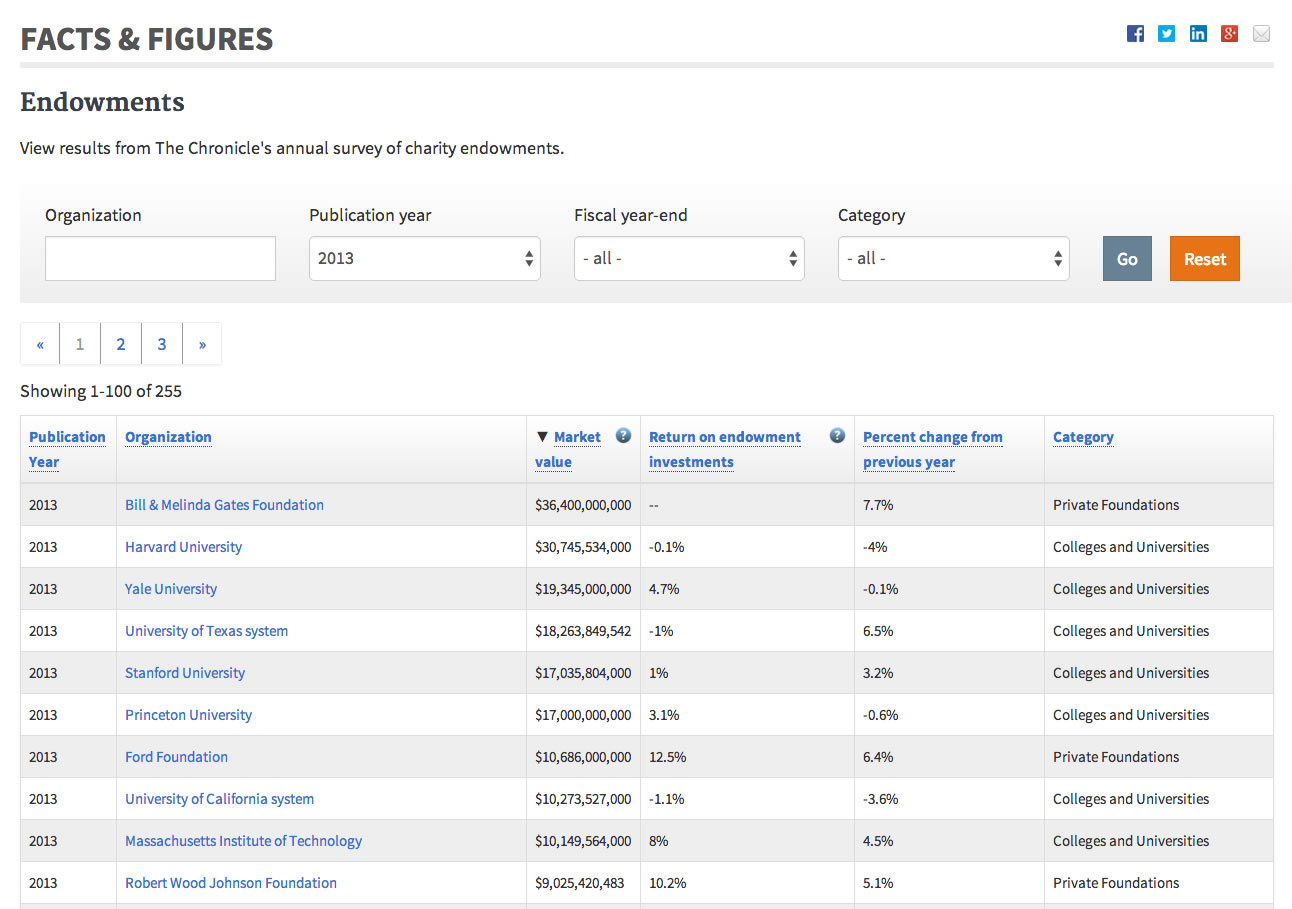Share page on Twitter icon

(x=1167, y=34)
